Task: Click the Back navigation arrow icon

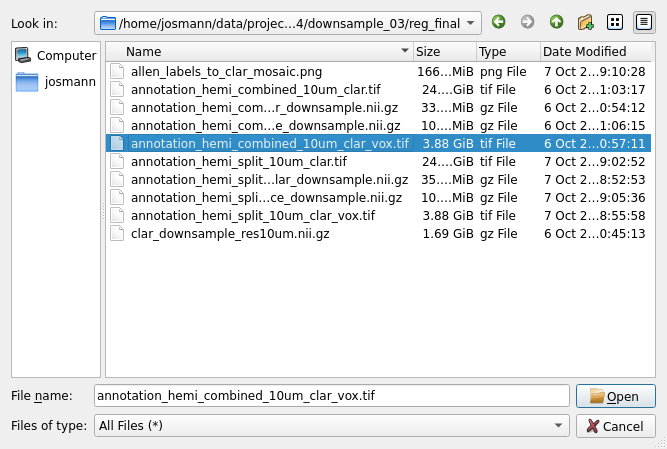Action: (x=499, y=22)
